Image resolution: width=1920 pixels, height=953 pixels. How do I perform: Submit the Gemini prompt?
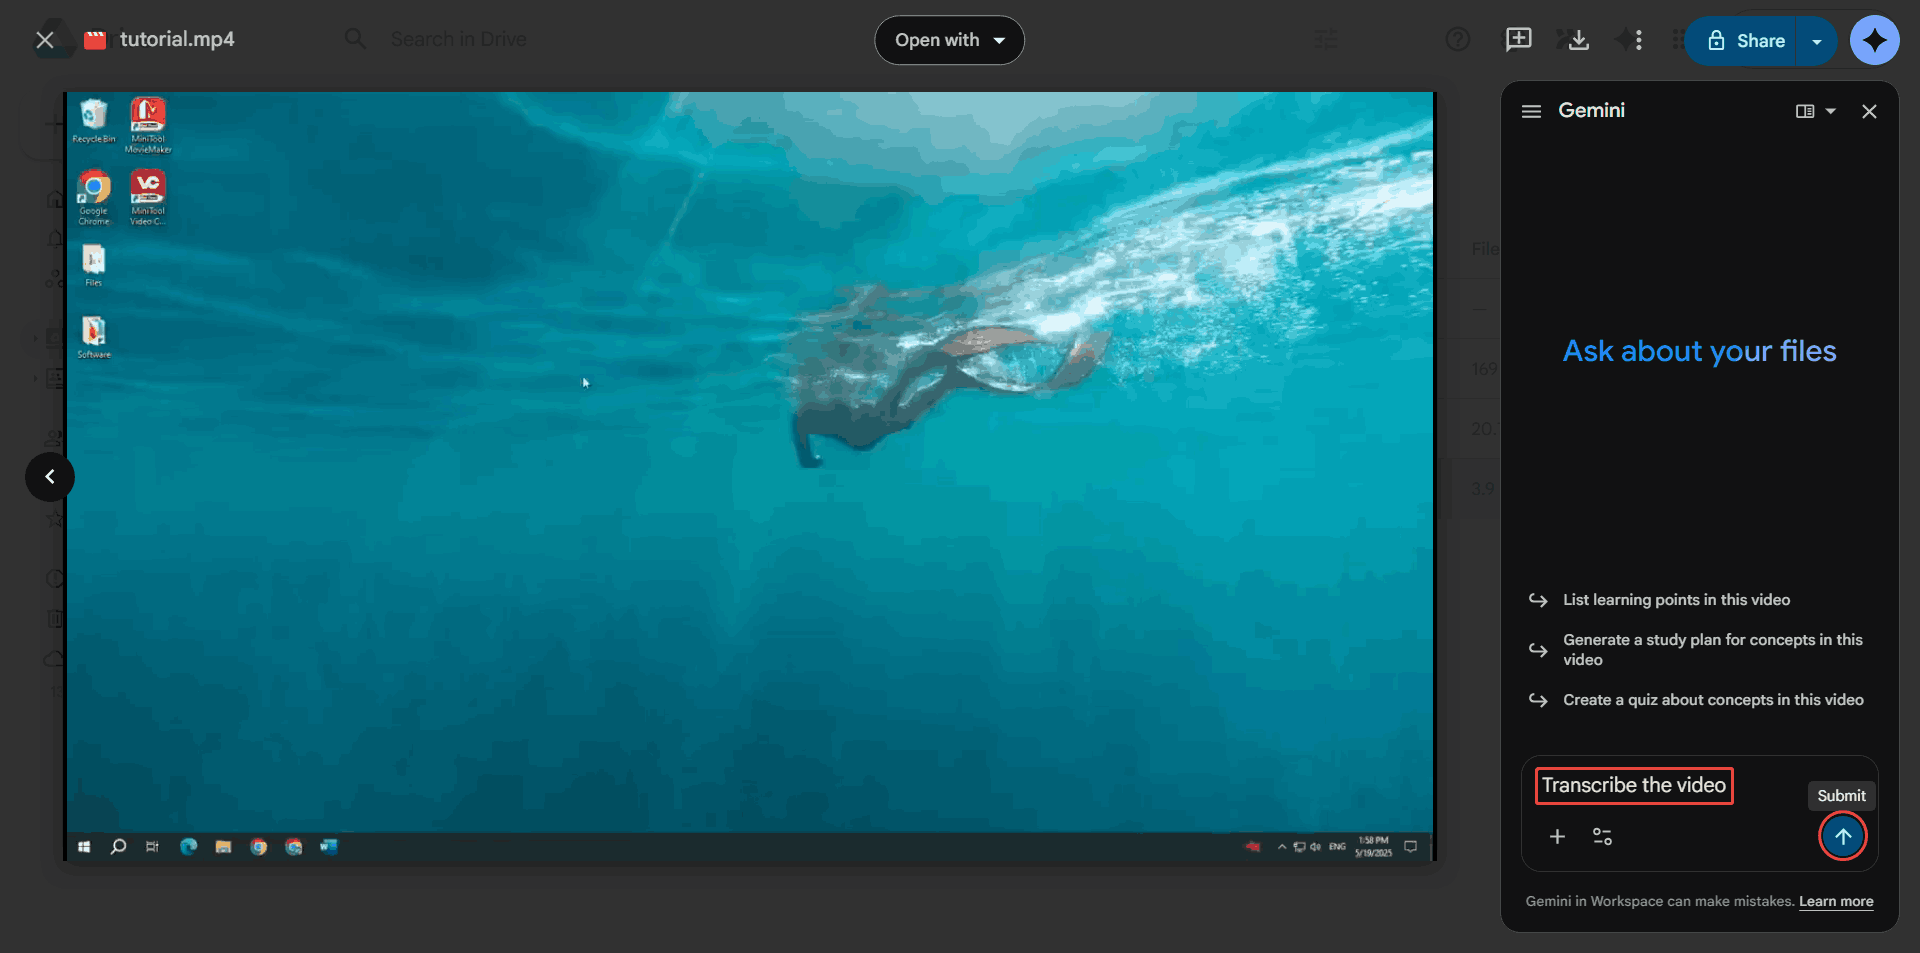point(1843,837)
